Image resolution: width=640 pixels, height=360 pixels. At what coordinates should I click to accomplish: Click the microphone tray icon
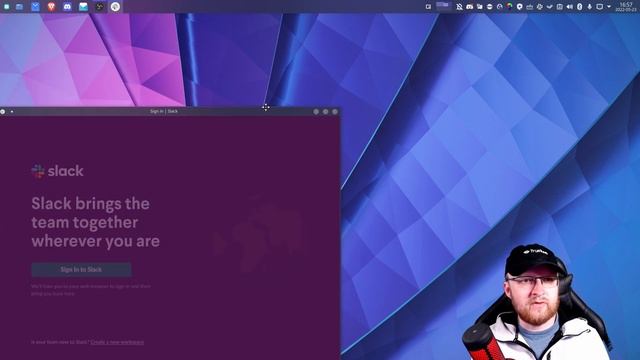tap(589, 7)
